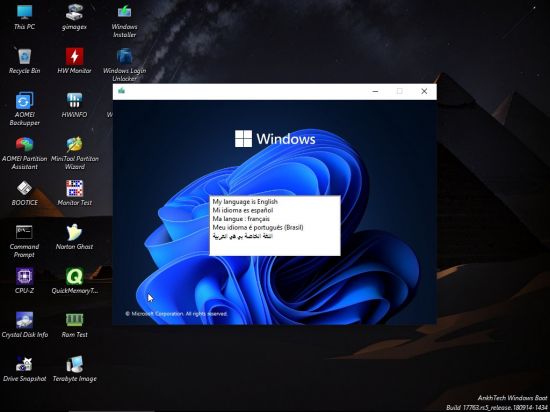Open the Terabyte Image icon
This screenshot has height=412, width=550.
pos(74,369)
